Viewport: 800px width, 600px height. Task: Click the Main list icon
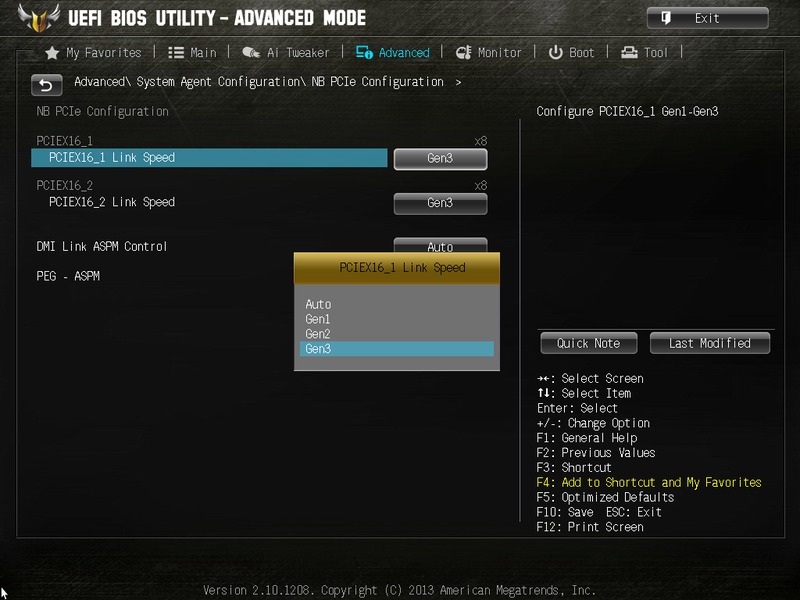click(176, 53)
